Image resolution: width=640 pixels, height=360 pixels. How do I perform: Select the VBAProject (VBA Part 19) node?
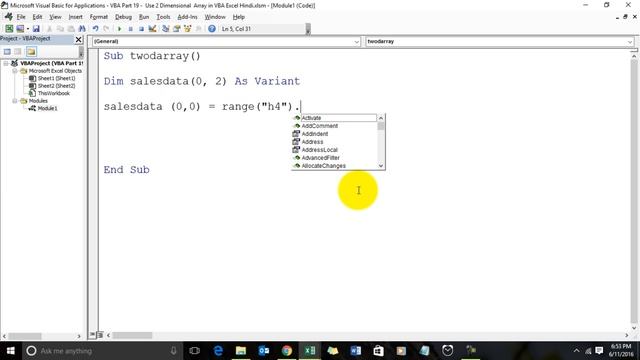(51, 63)
